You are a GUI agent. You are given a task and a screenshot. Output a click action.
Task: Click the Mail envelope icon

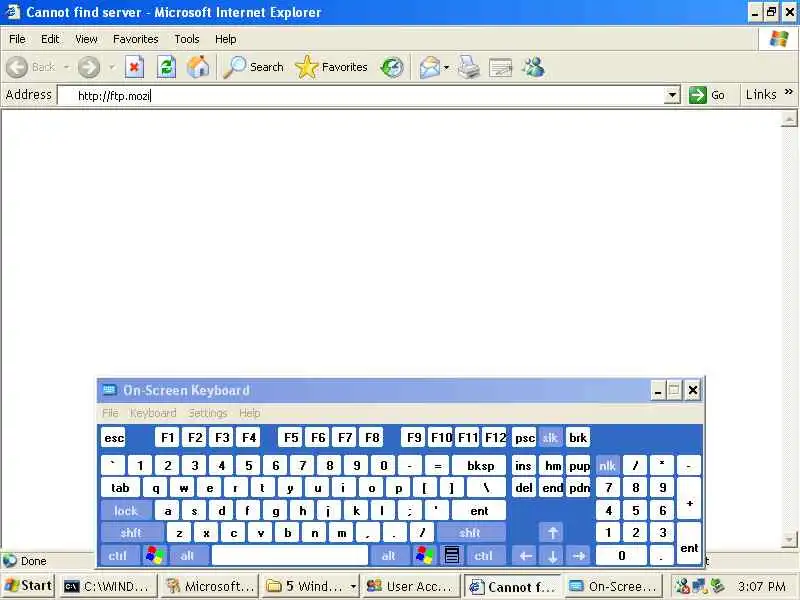[430, 67]
